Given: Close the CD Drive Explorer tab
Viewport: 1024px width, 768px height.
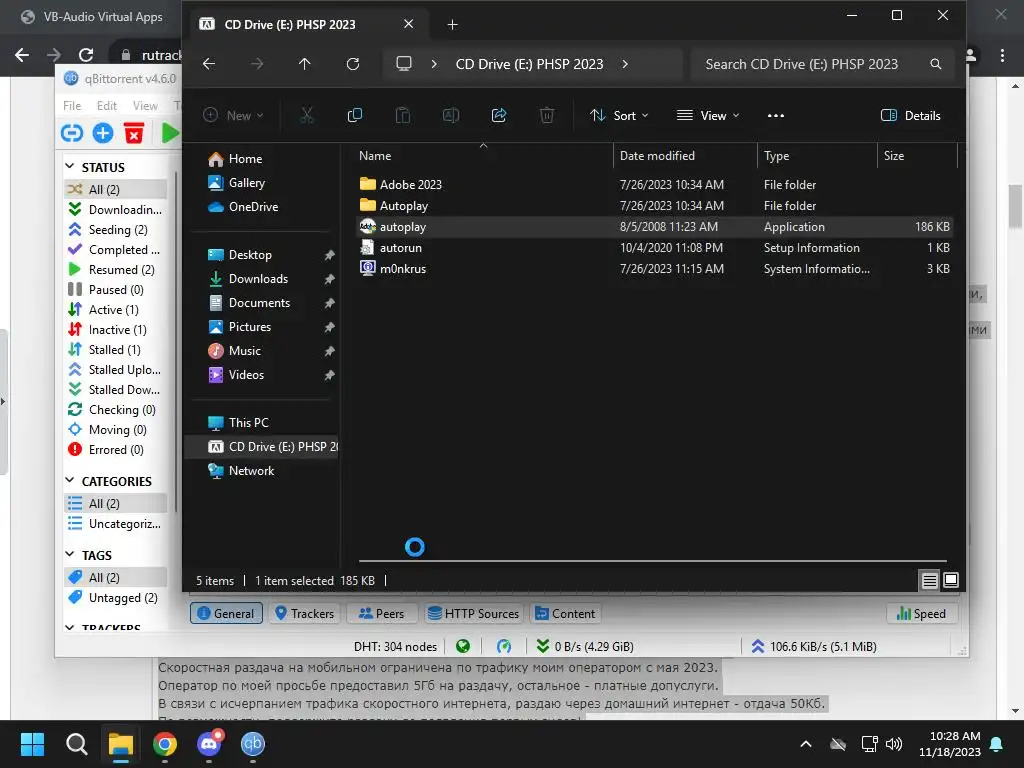Looking at the screenshot, I should coord(408,24).
